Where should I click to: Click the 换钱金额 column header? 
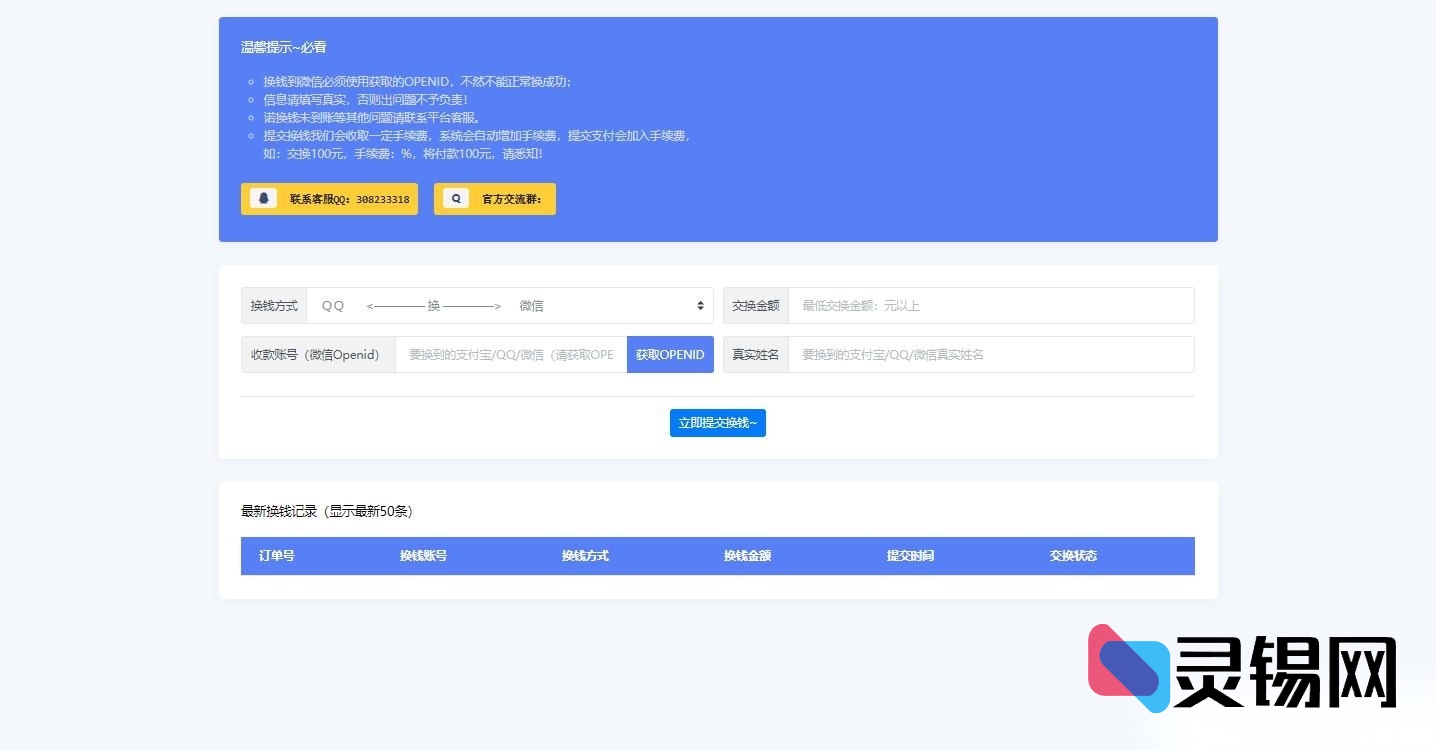coord(747,556)
